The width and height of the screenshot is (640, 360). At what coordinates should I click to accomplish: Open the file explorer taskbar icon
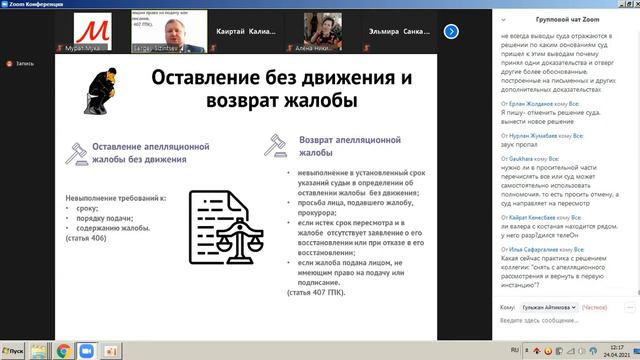pos(39,351)
